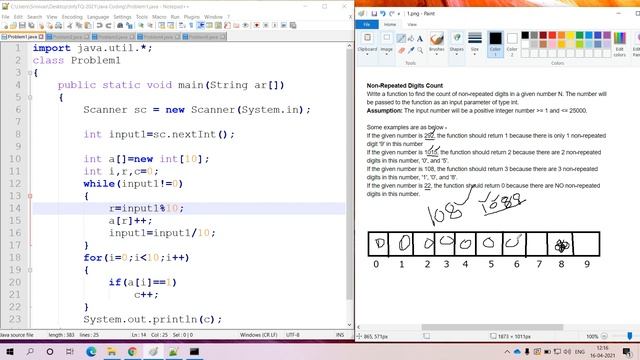Click the Start Recording macro icon
The image size is (640, 360).
coord(256,25)
